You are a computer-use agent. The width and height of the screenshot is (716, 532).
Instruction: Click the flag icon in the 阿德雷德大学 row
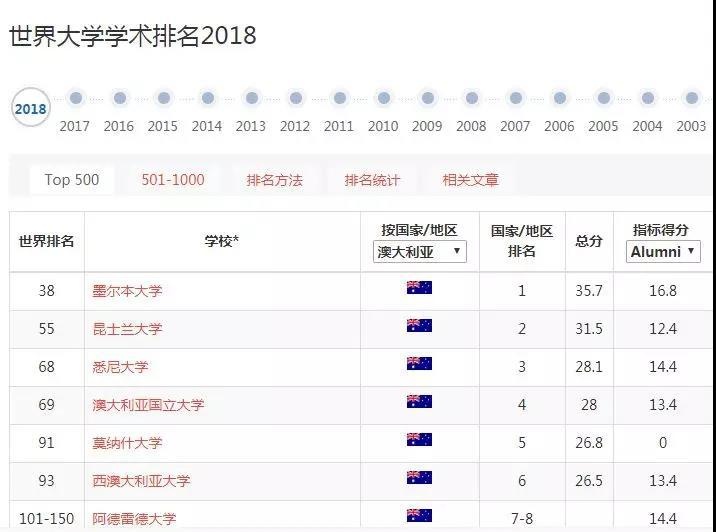pos(419,516)
